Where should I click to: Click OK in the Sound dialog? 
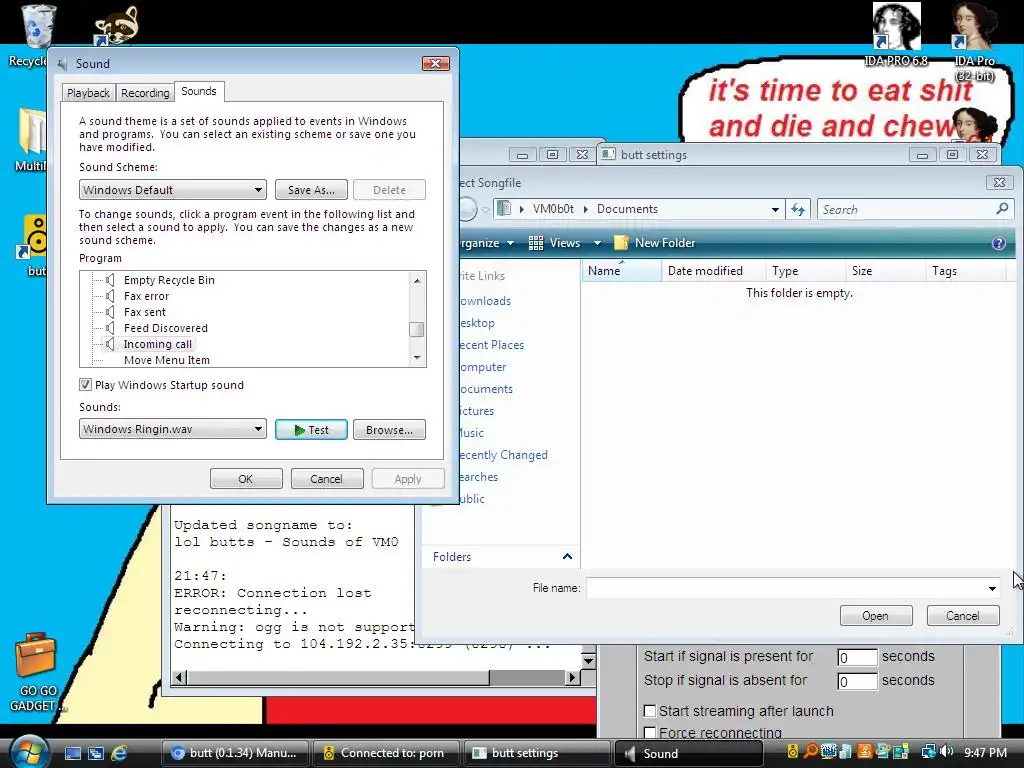246,479
